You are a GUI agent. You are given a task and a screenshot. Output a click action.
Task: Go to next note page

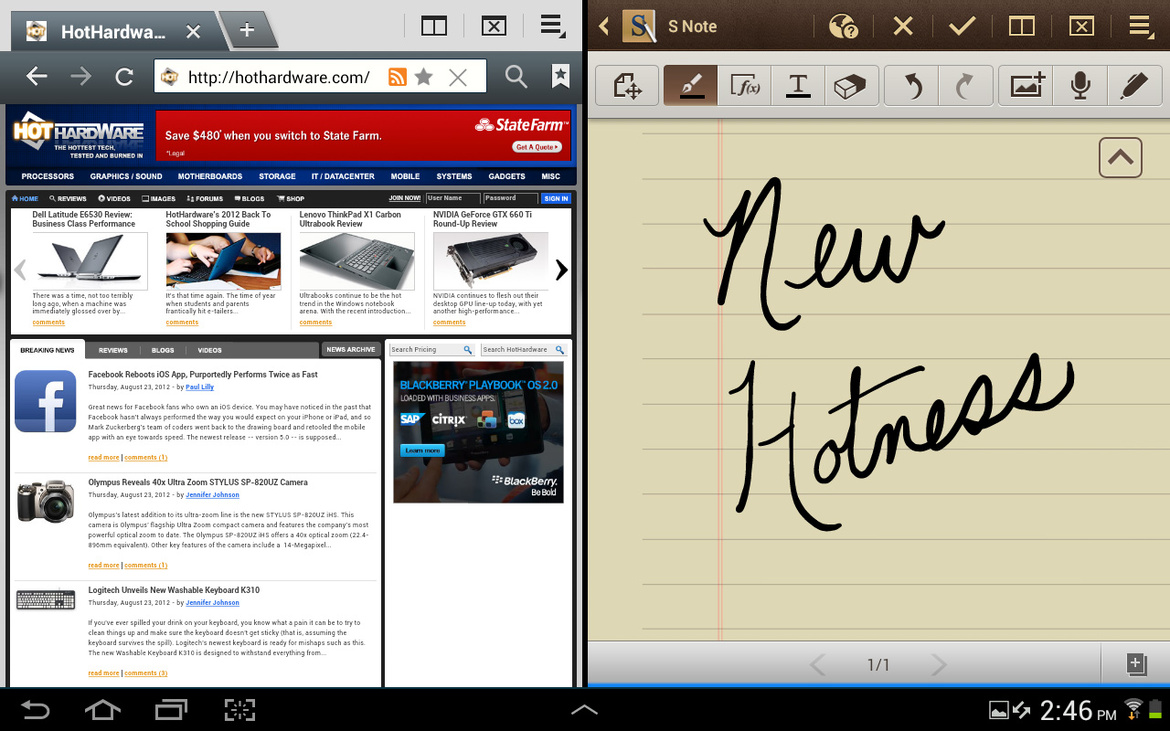939,664
